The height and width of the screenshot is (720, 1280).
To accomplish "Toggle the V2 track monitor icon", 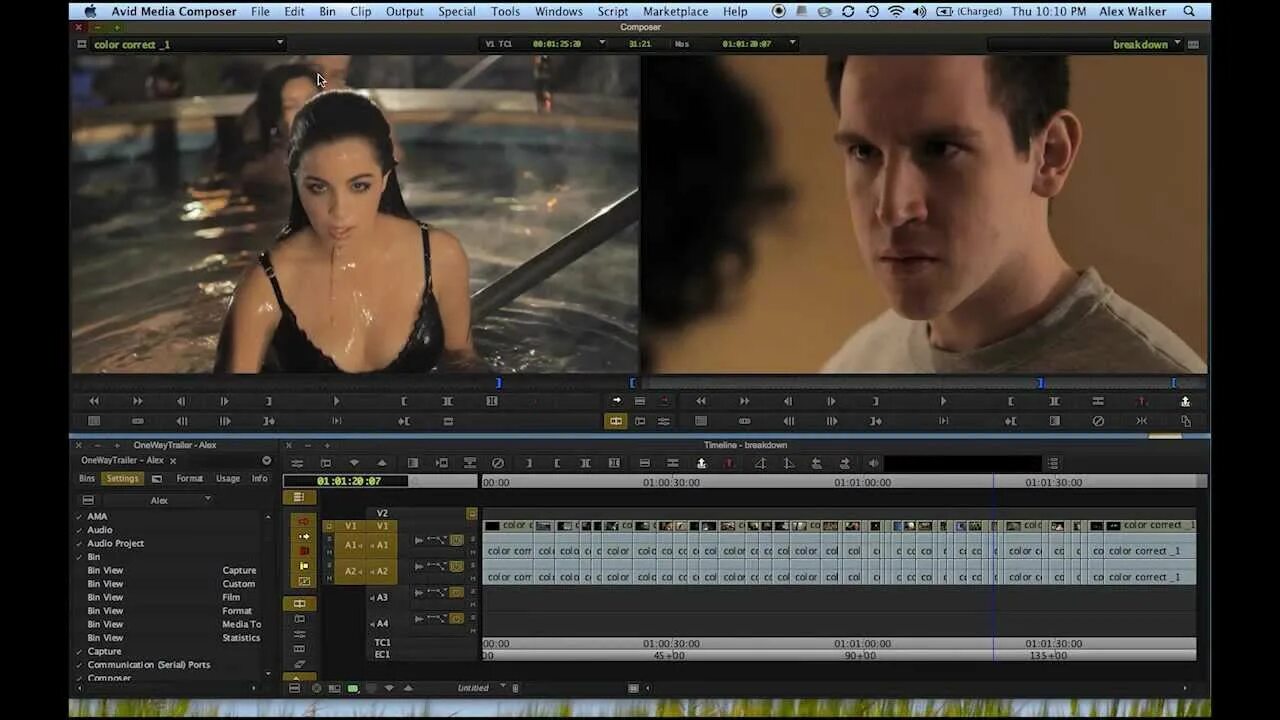I will (x=471, y=513).
